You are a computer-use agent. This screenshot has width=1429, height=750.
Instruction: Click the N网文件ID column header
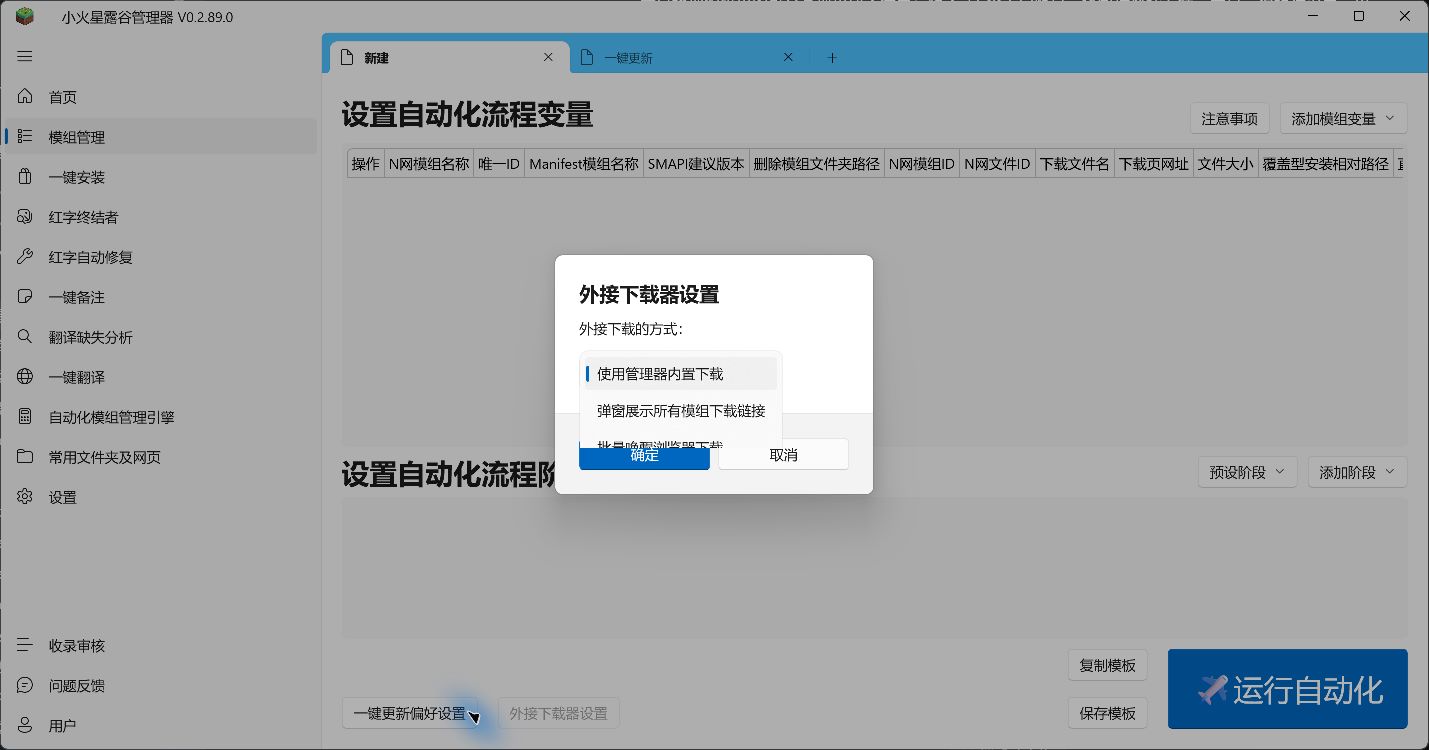[997, 164]
